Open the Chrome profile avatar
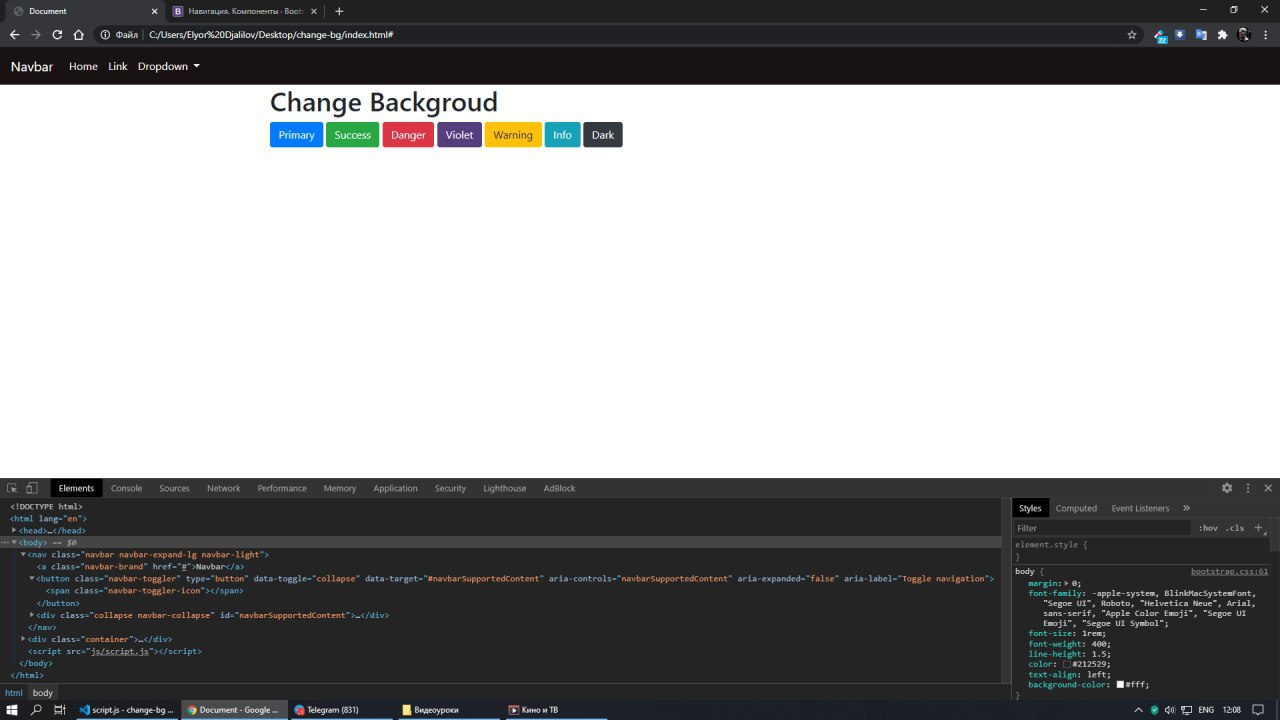The image size is (1280, 720). (x=1243, y=34)
